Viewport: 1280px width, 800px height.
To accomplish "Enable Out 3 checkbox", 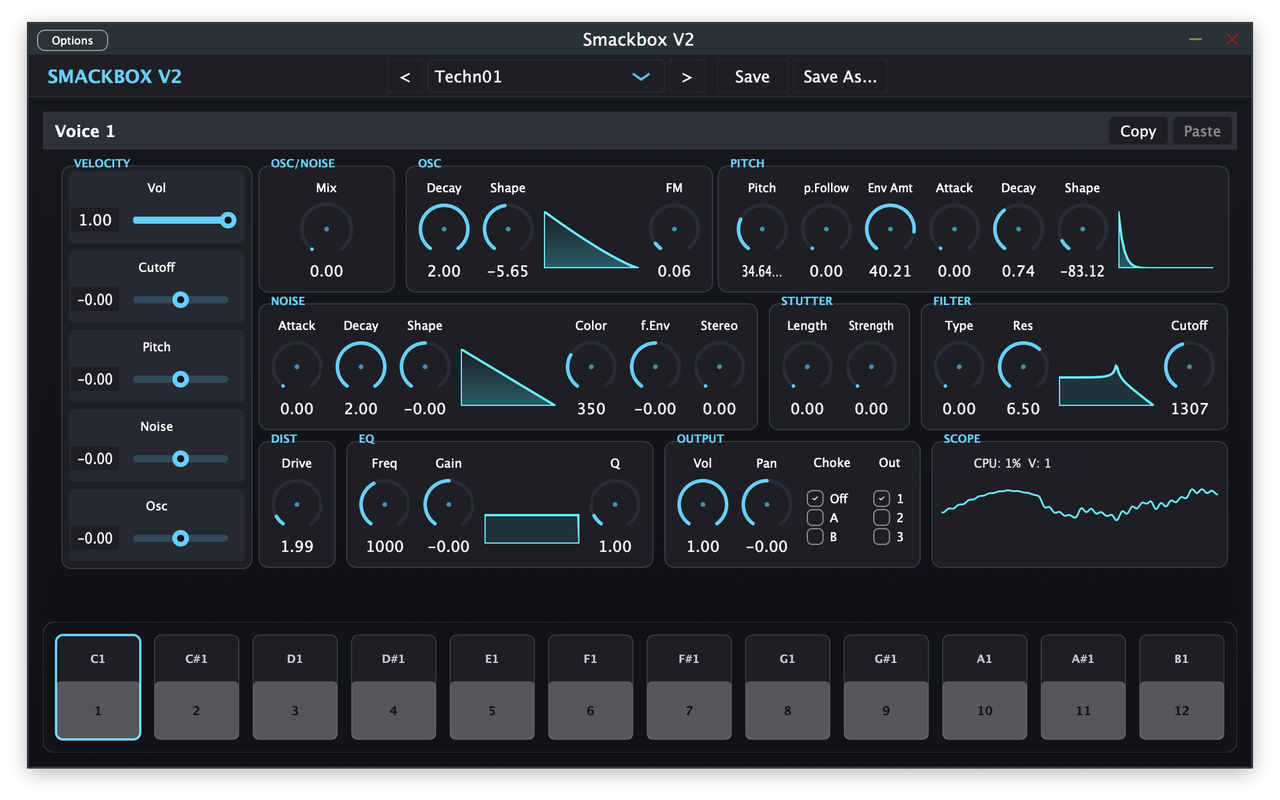I will (881, 536).
